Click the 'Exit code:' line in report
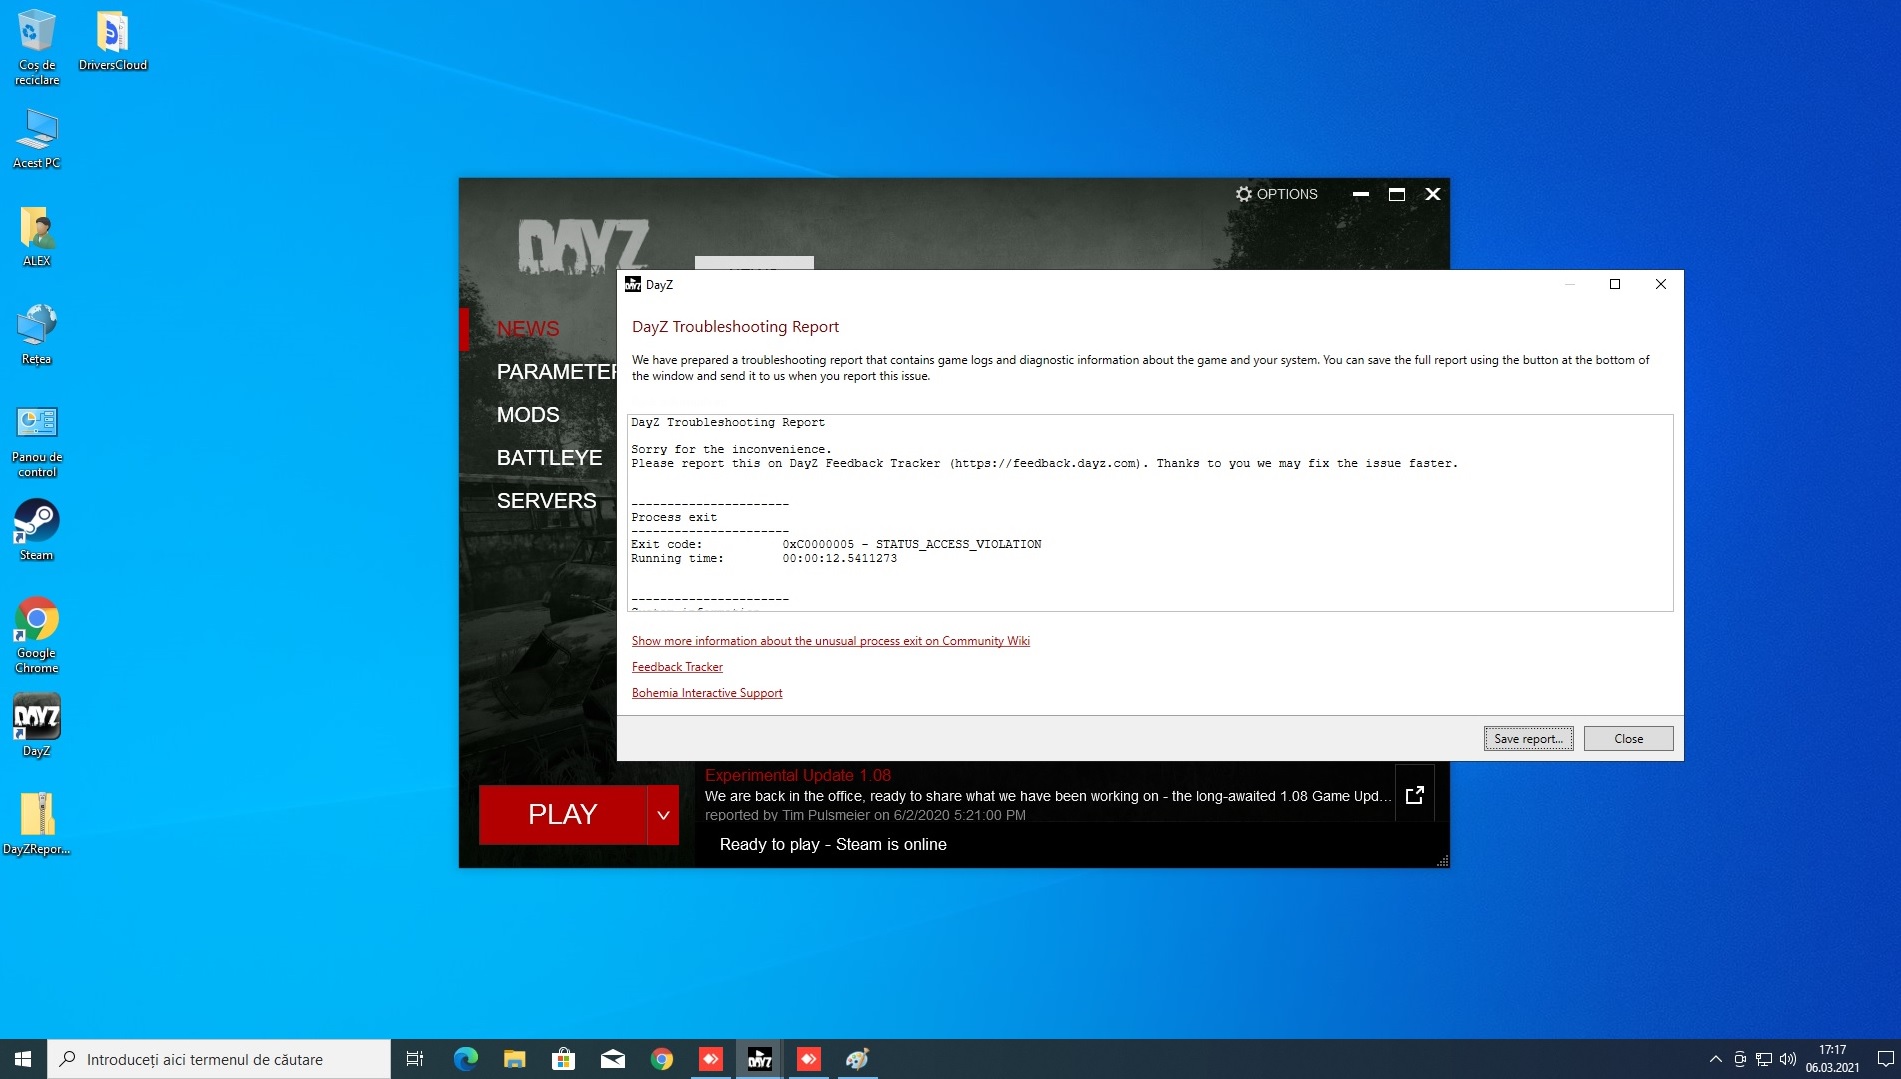1901x1079 pixels. (x=836, y=544)
